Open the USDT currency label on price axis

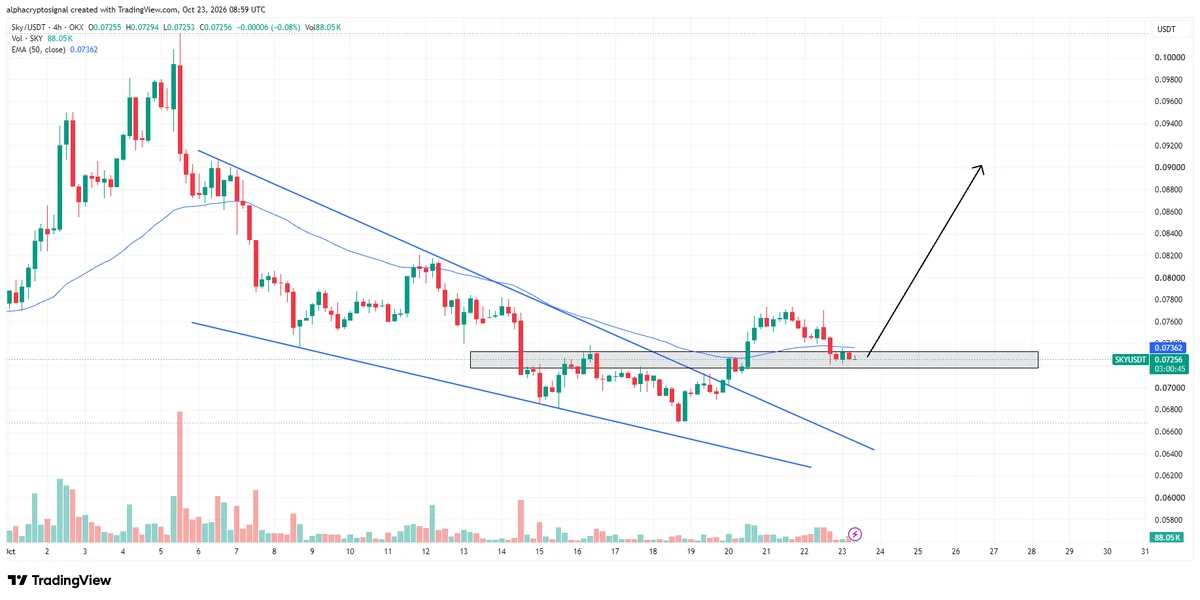tap(1166, 29)
